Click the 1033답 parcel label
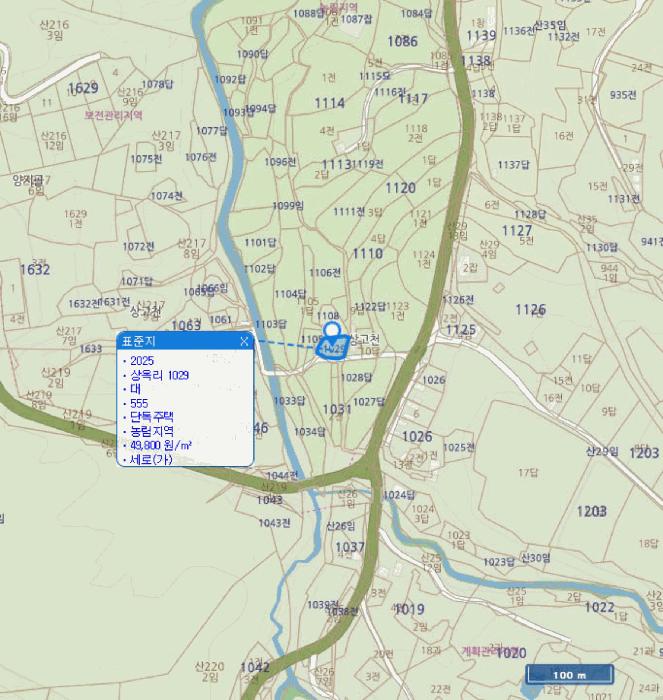Image resolution: width=663 pixels, height=700 pixels. point(289,401)
